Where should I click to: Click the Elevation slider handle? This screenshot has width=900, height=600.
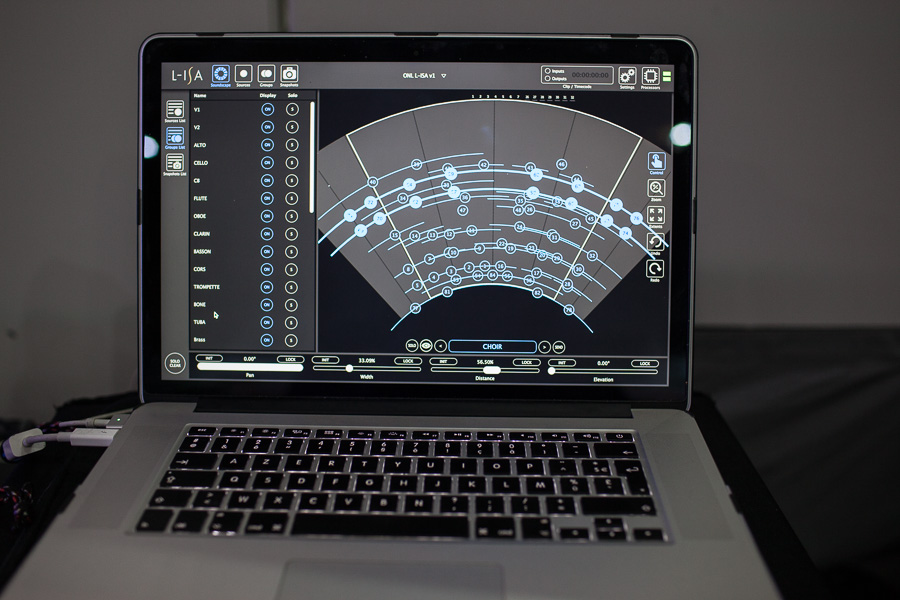[x=552, y=371]
